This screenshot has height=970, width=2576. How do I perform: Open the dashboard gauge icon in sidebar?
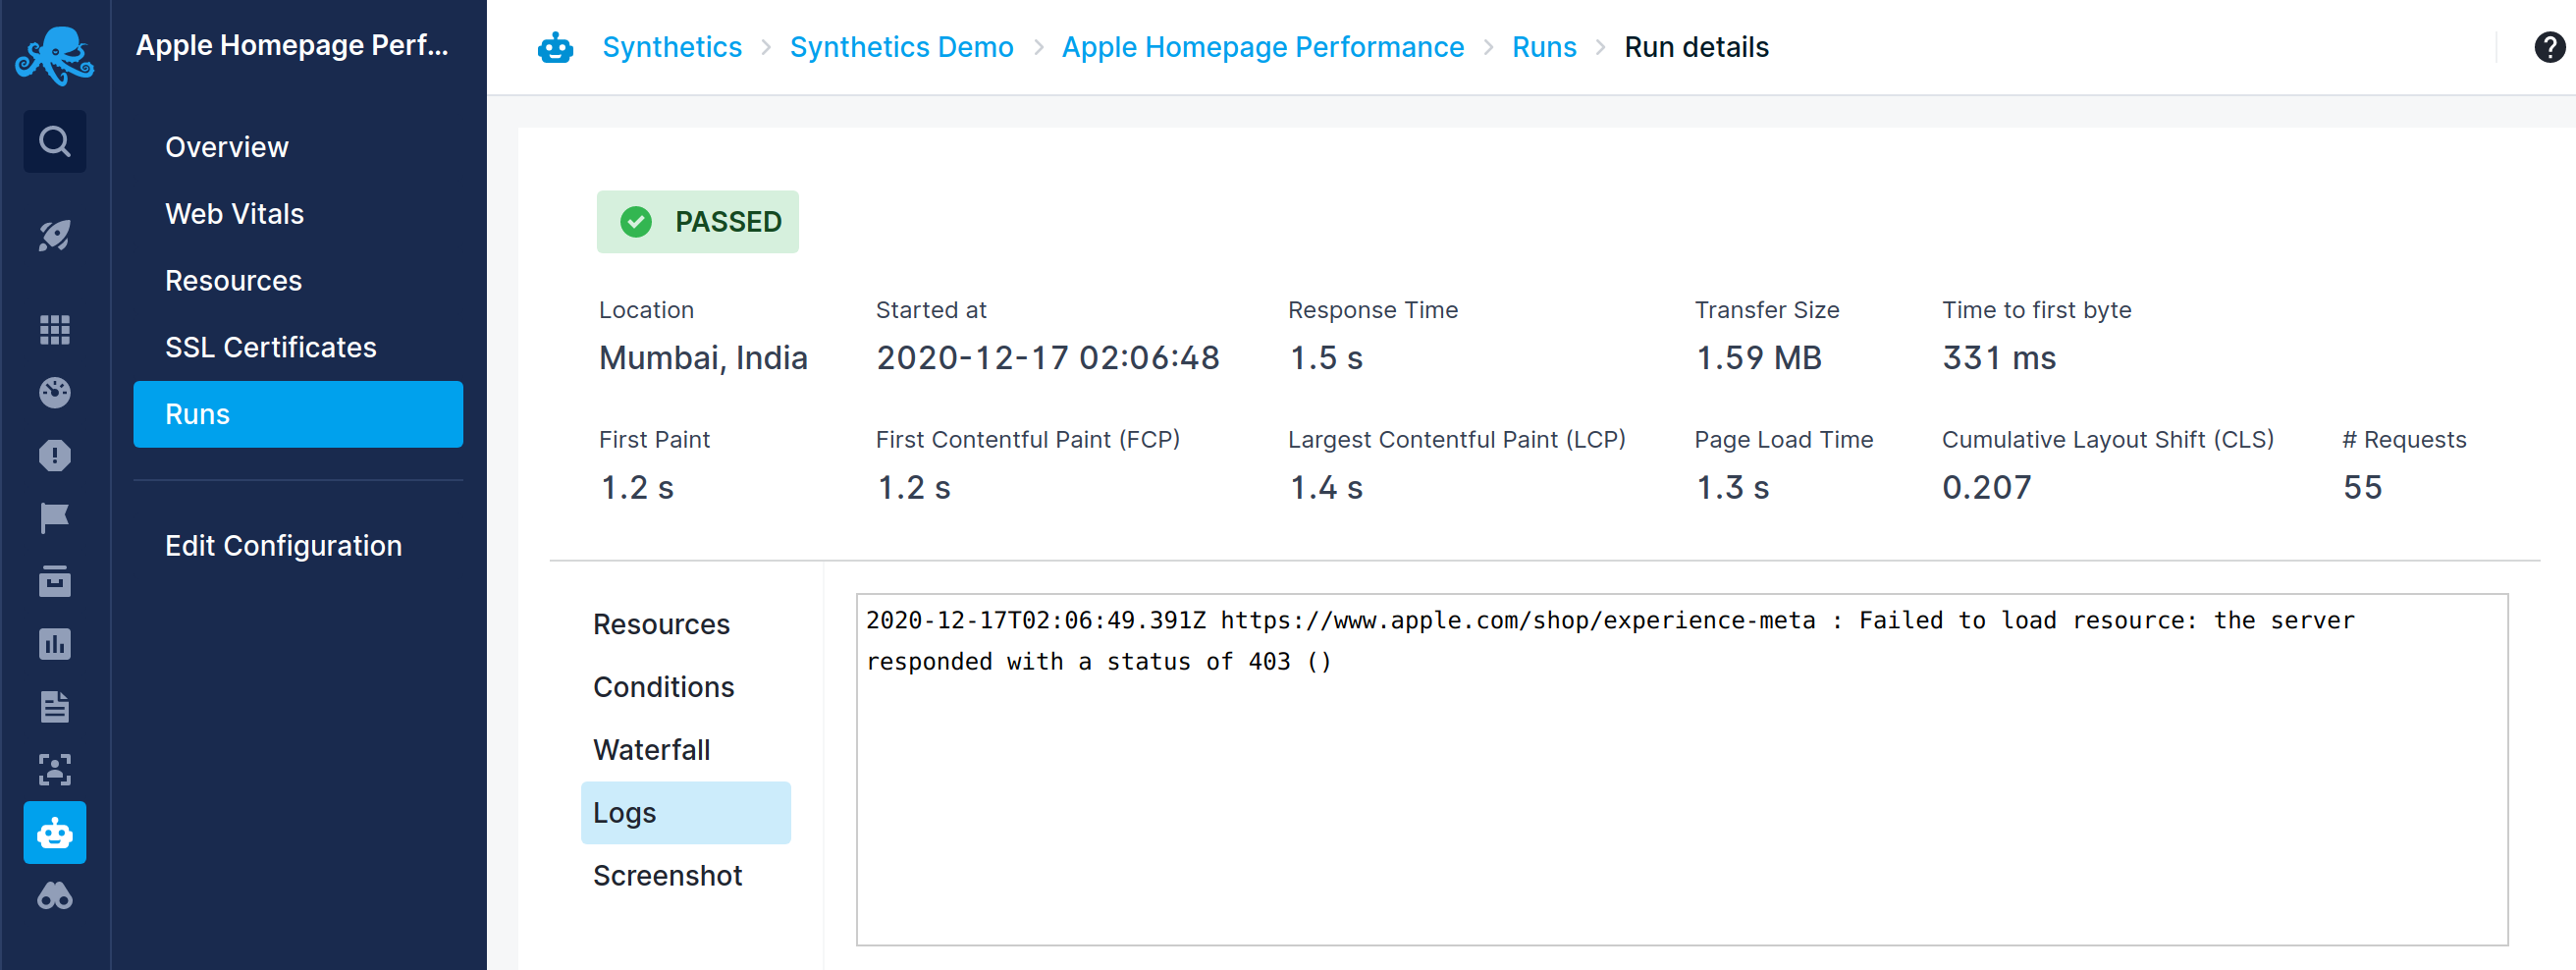pos(55,392)
